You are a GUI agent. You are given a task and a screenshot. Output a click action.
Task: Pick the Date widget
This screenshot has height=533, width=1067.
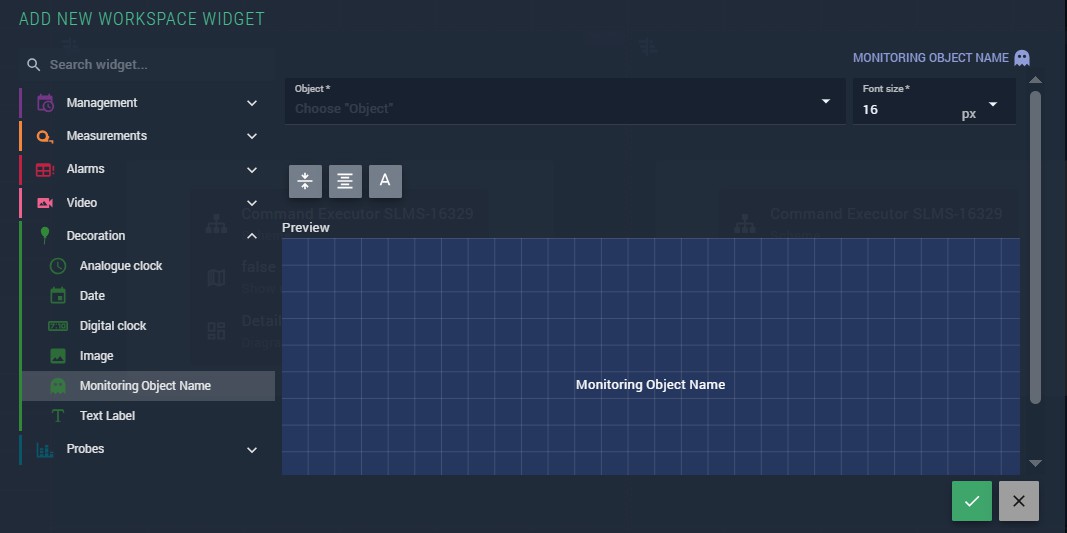(x=92, y=296)
